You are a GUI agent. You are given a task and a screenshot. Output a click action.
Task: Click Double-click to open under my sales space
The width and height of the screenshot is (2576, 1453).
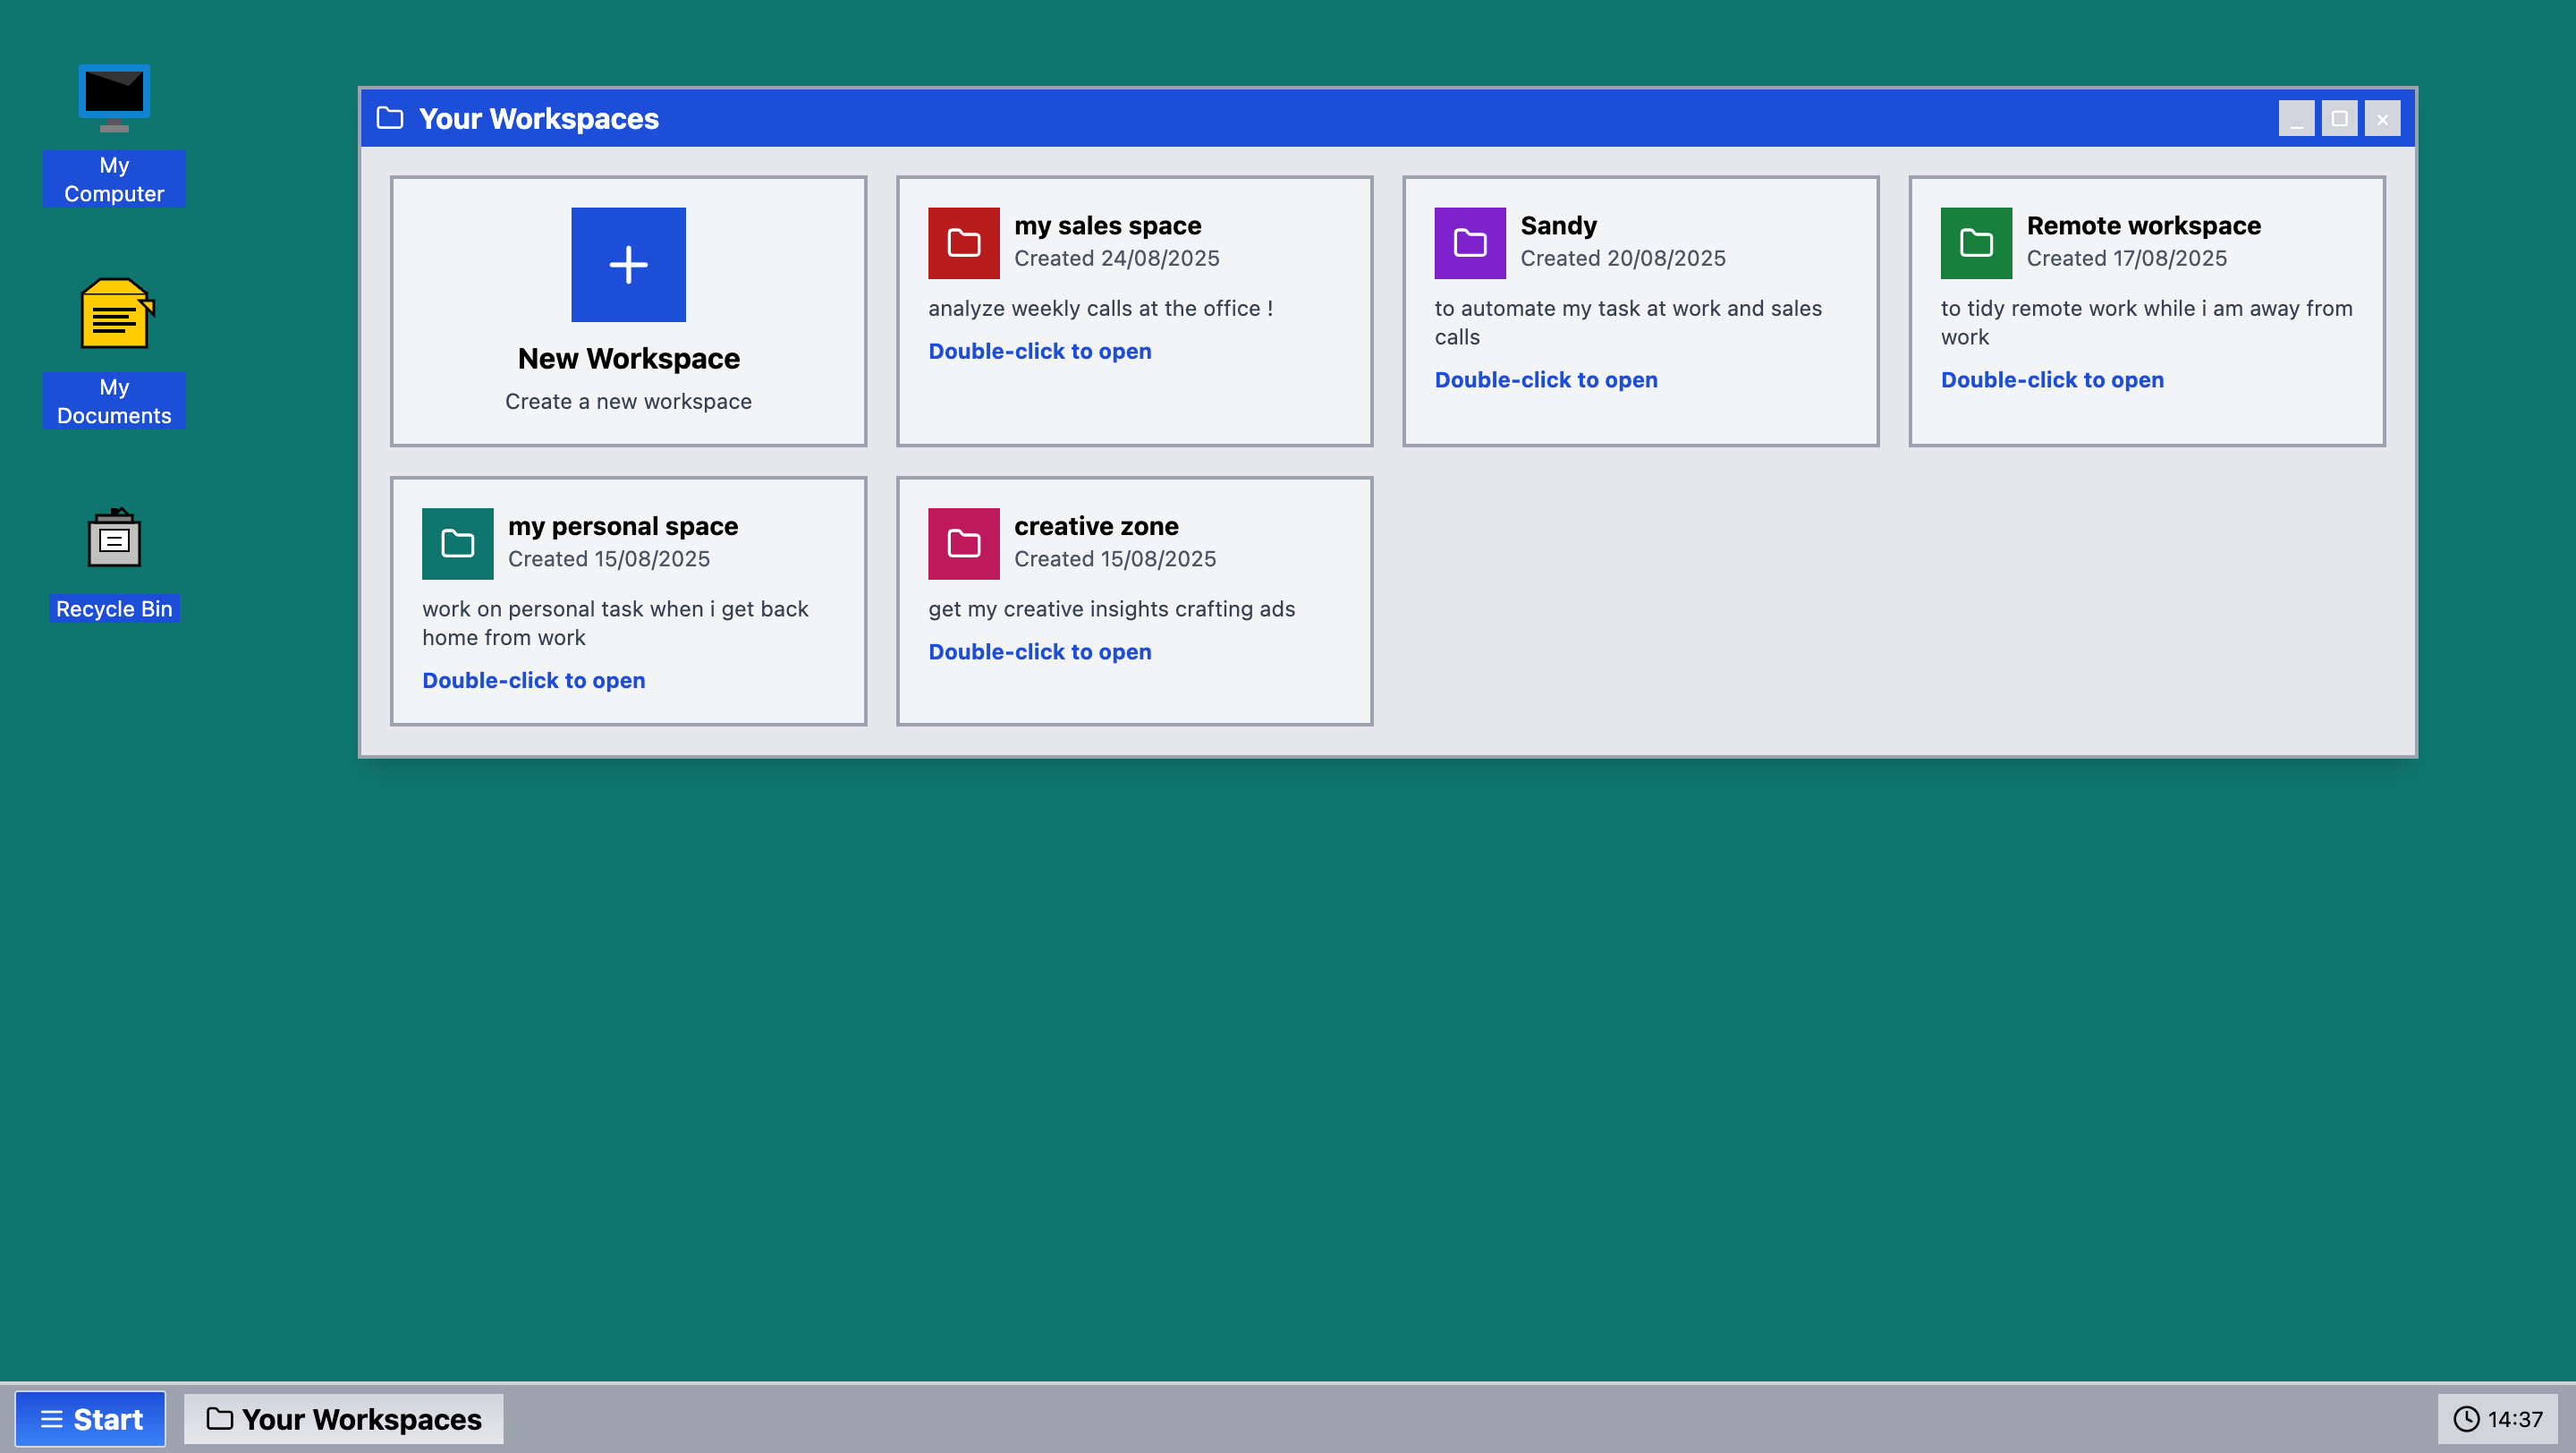[x=1039, y=351]
